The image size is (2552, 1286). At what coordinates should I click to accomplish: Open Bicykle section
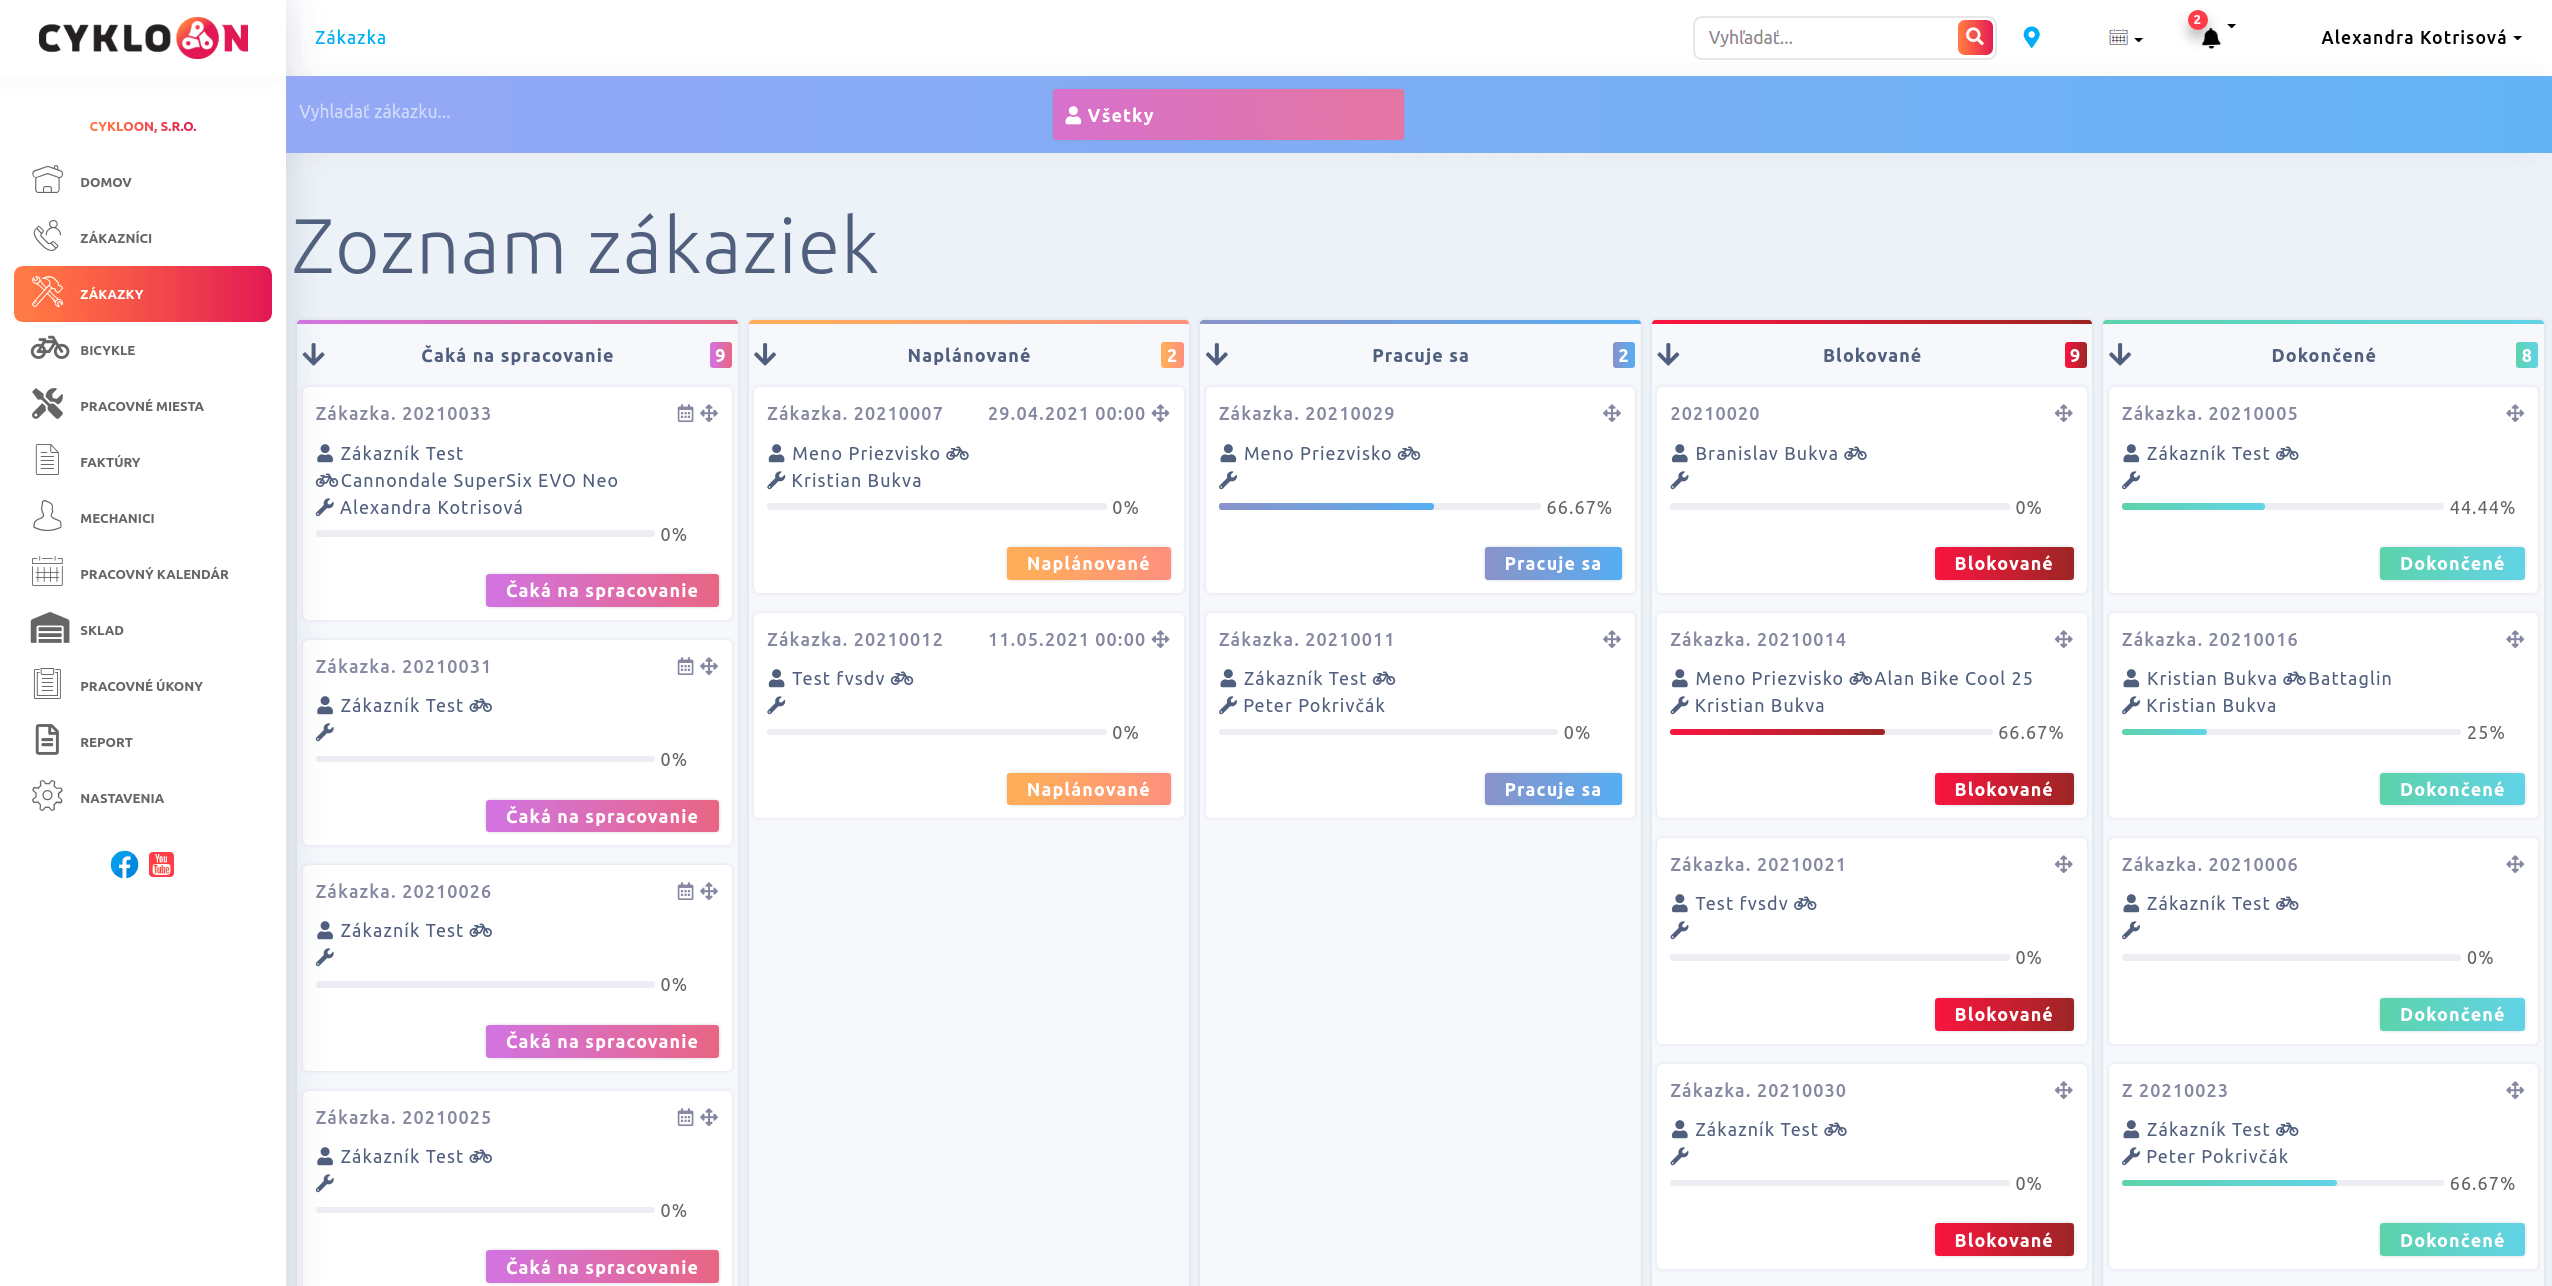pos(143,350)
